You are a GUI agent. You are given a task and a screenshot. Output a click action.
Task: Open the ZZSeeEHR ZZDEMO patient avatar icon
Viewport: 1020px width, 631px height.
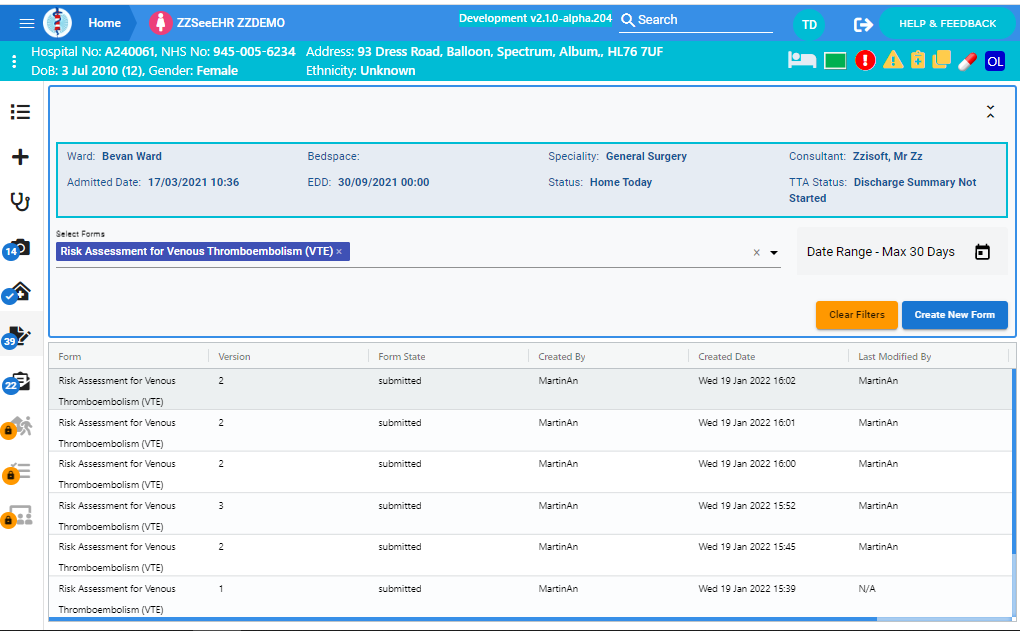(x=160, y=23)
